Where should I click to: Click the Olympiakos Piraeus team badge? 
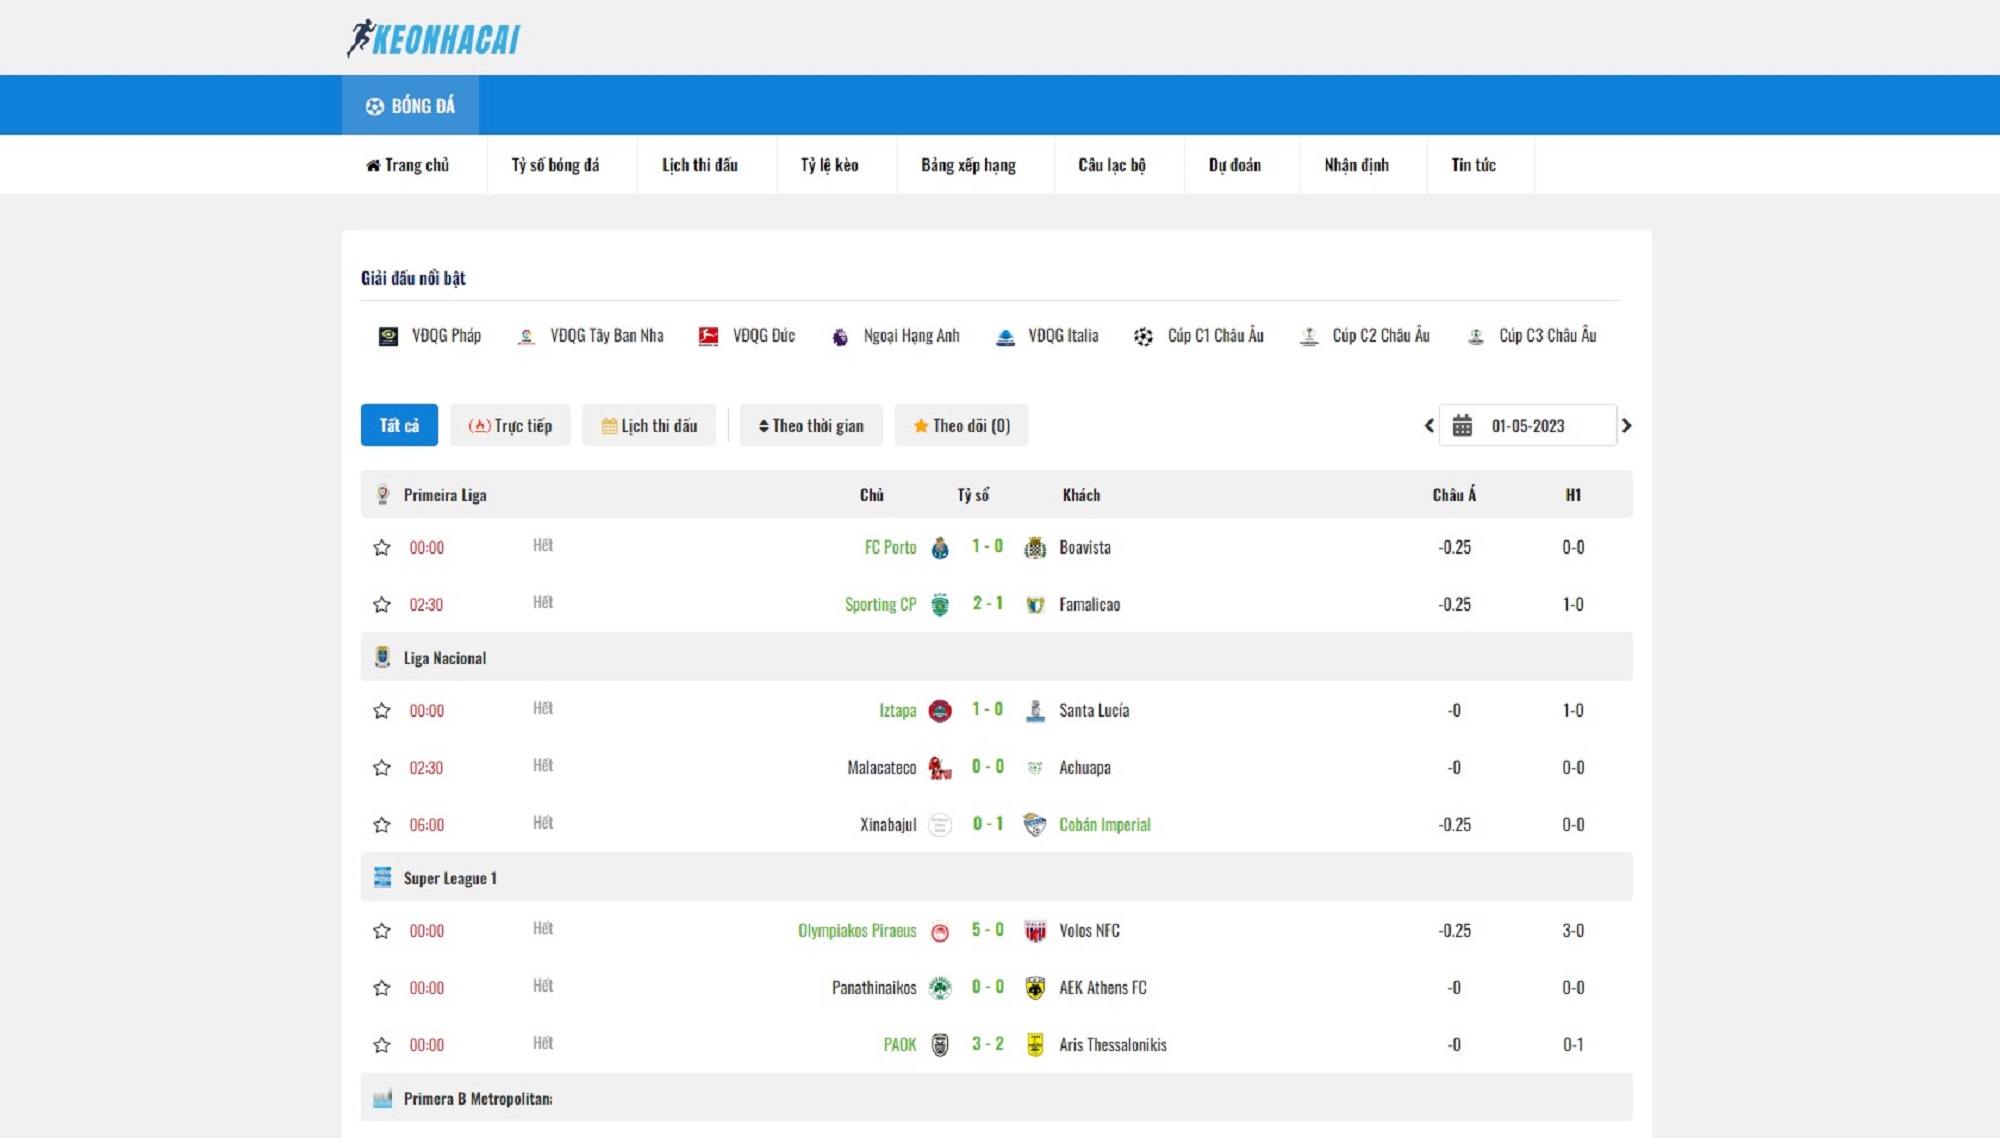pos(940,932)
